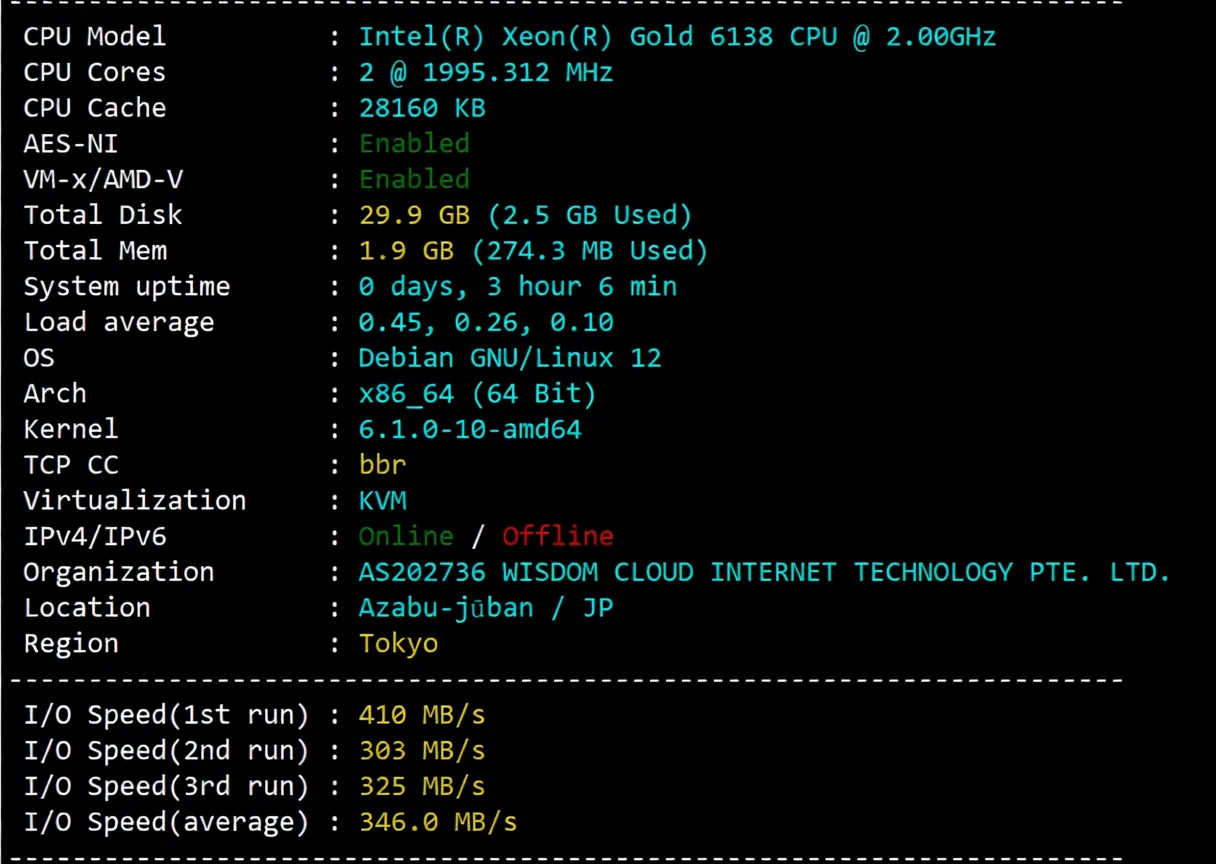Click the Tokyo Region value
1216x864 pixels.
coord(398,643)
